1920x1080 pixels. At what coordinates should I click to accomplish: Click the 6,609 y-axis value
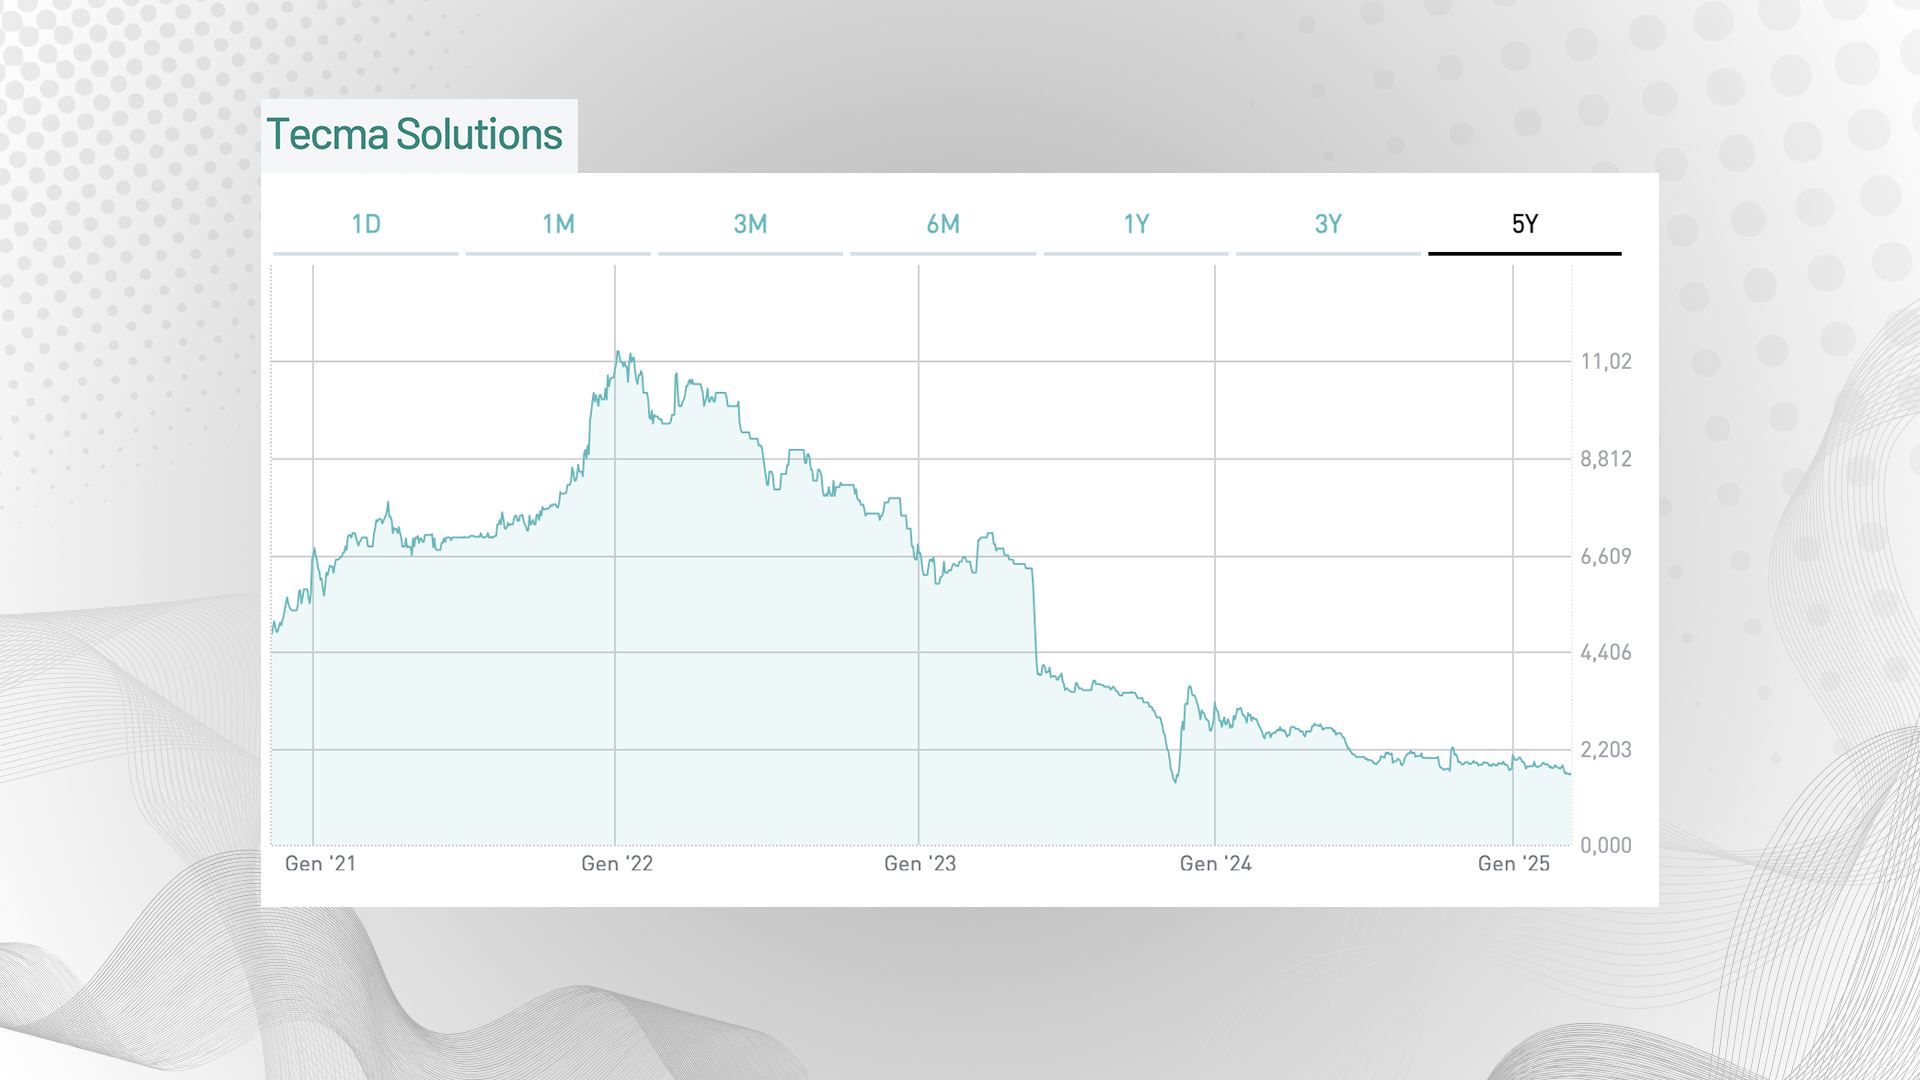1605,556
